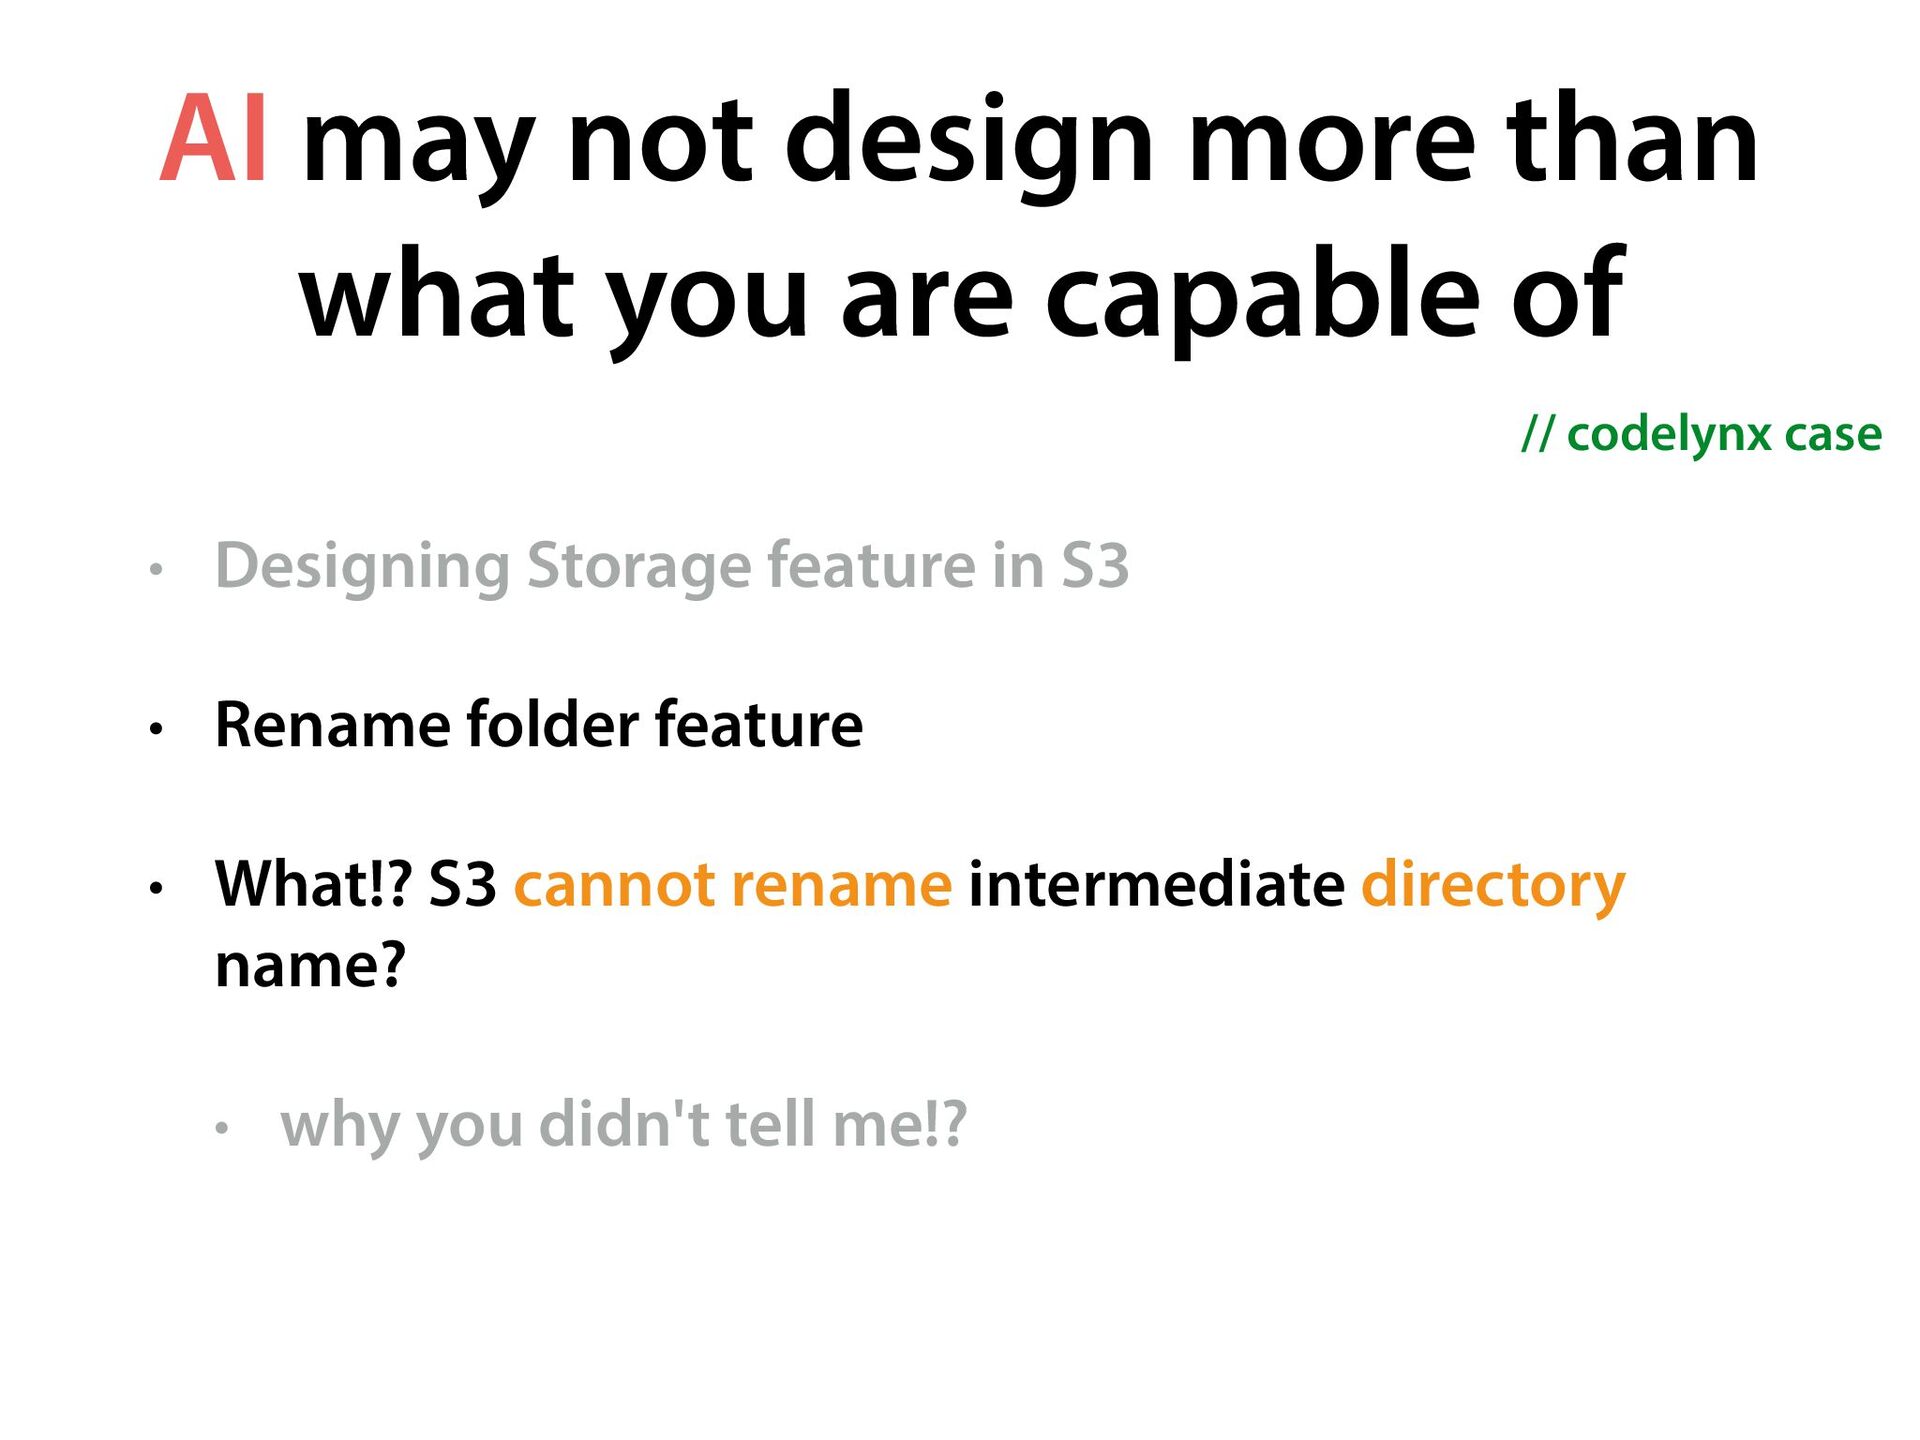Click the 'What!? S3' text
This screenshot has height=1440, width=1920.
[356, 884]
